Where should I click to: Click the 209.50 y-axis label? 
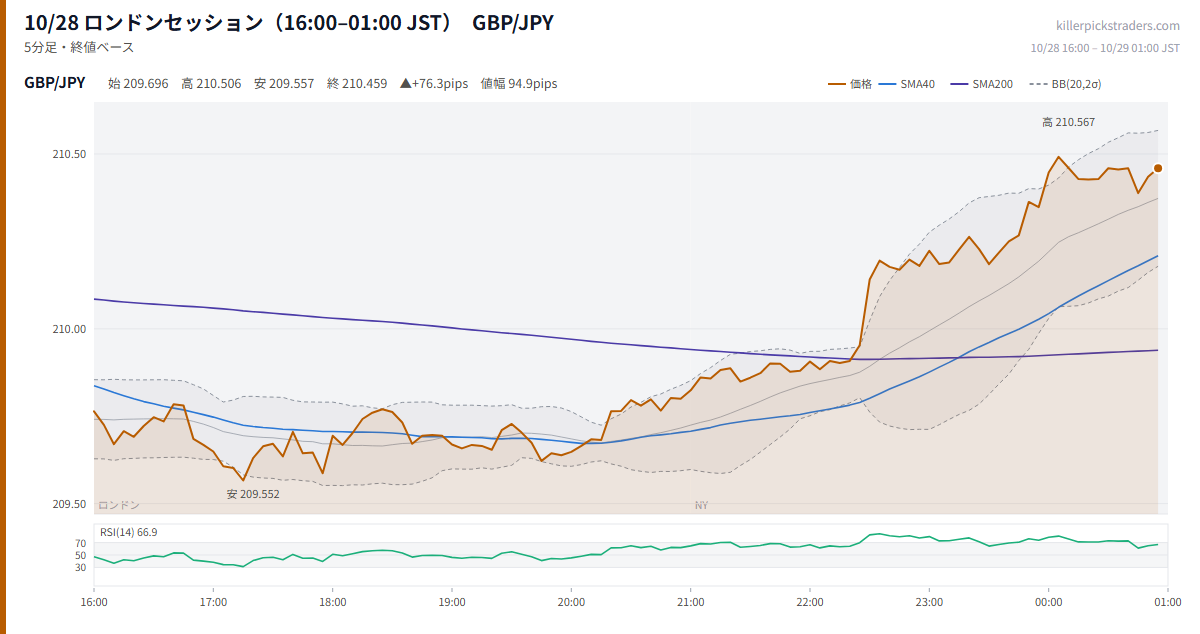pyautogui.click(x=71, y=504)
